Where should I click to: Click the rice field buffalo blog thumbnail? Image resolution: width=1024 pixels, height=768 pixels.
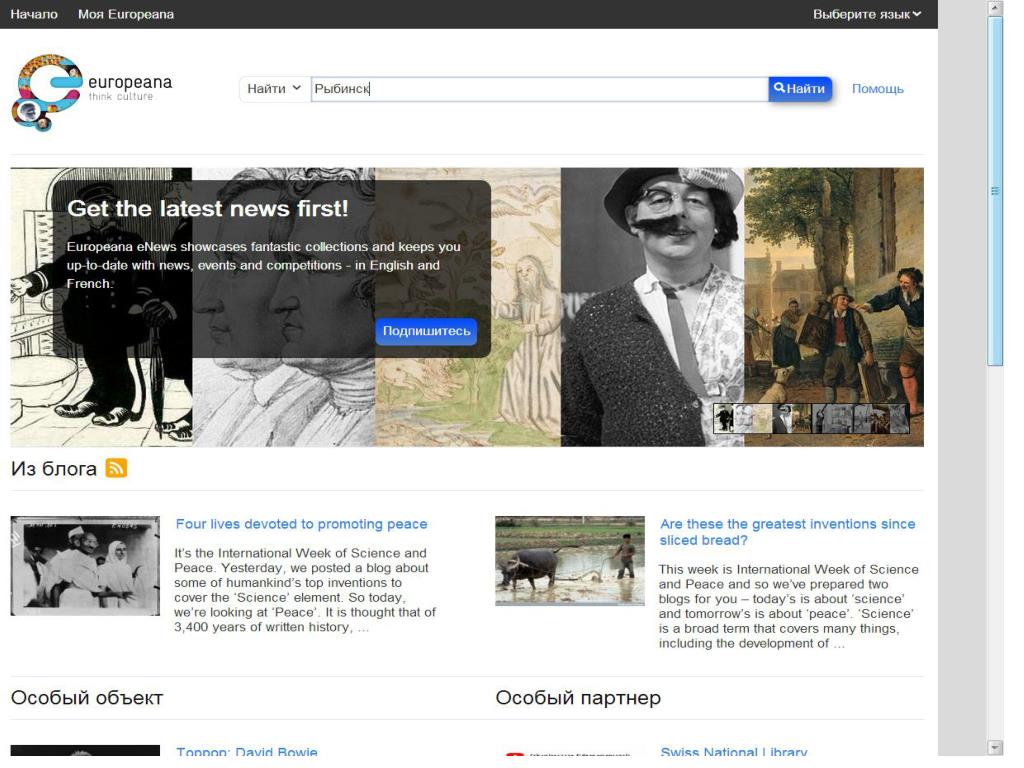coord(569,561)
